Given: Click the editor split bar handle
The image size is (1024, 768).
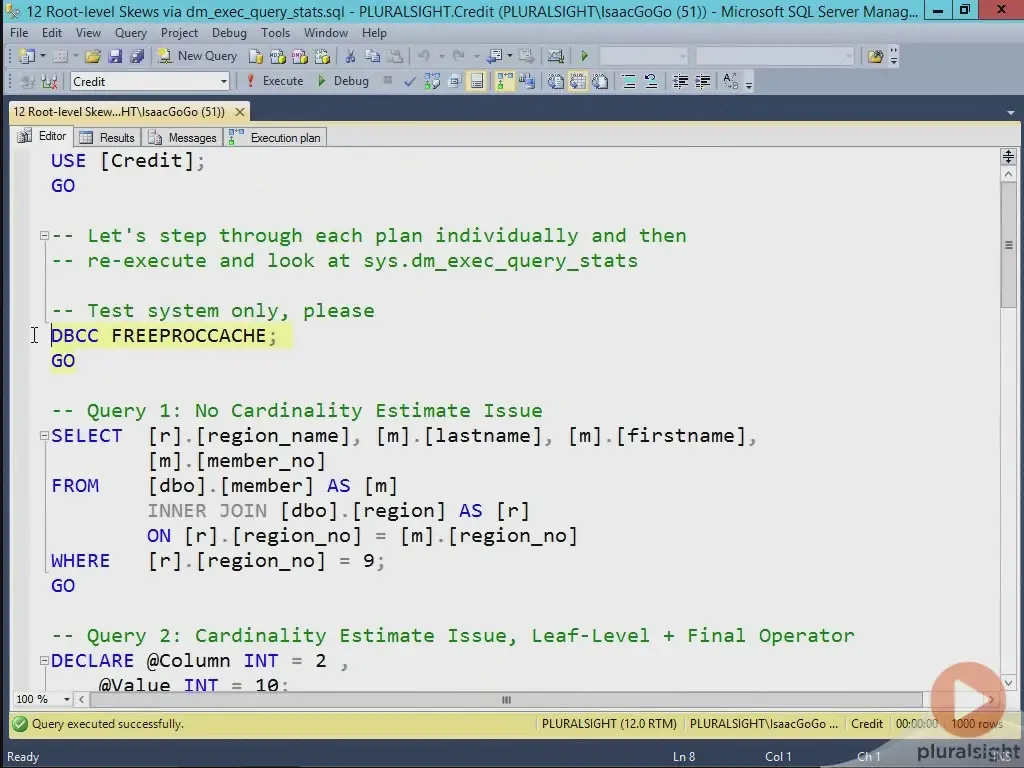Looking at the screenshot, I should (1008, 157).
